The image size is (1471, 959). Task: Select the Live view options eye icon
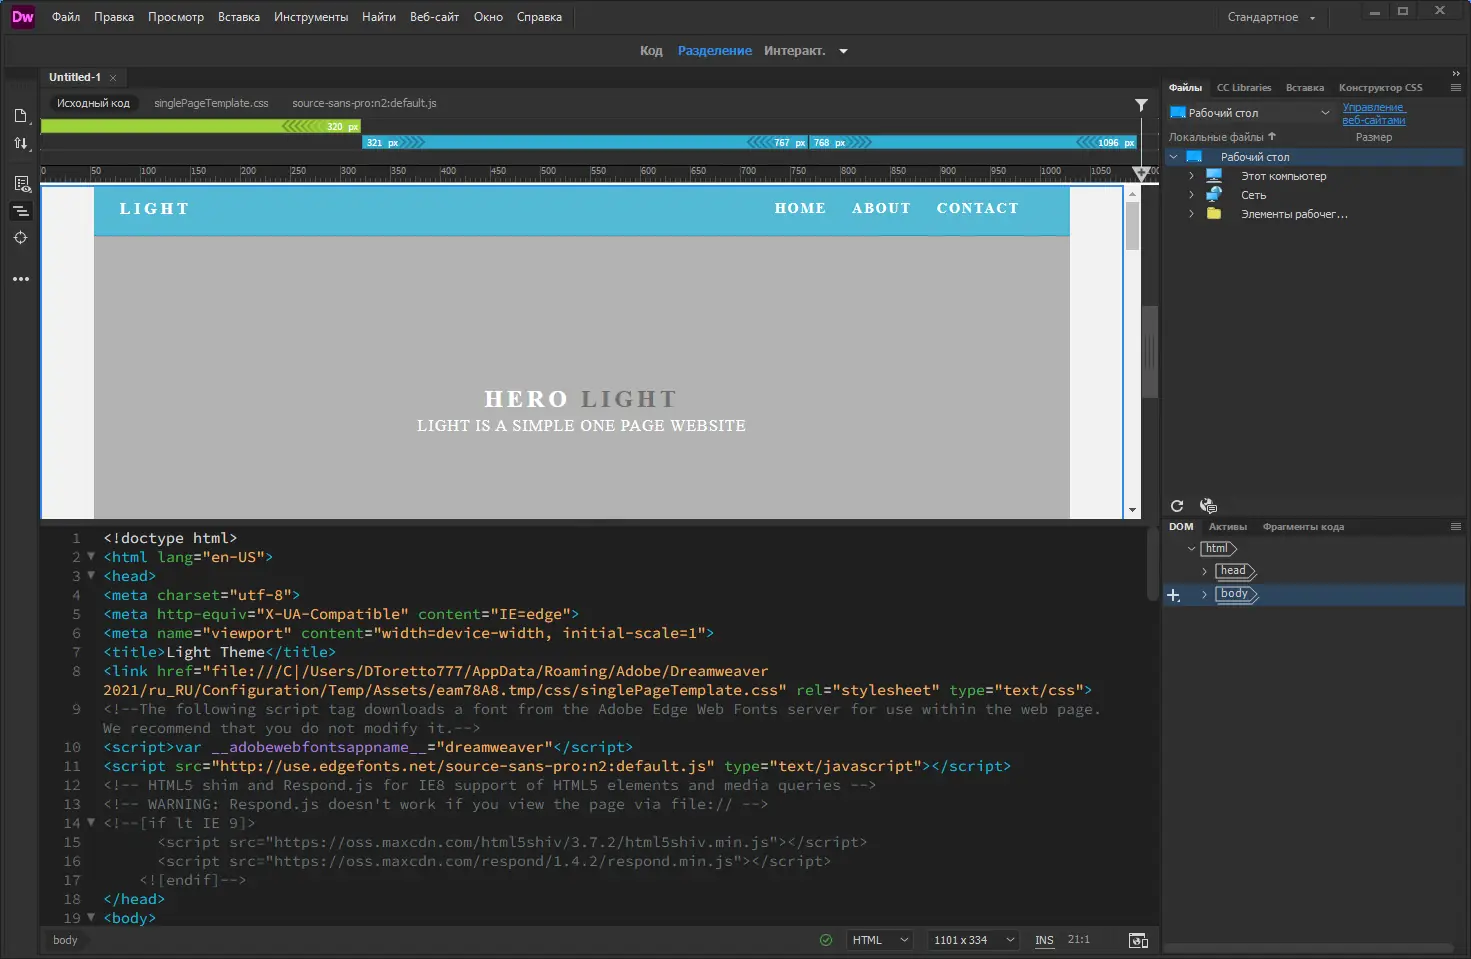pos(21,184)
